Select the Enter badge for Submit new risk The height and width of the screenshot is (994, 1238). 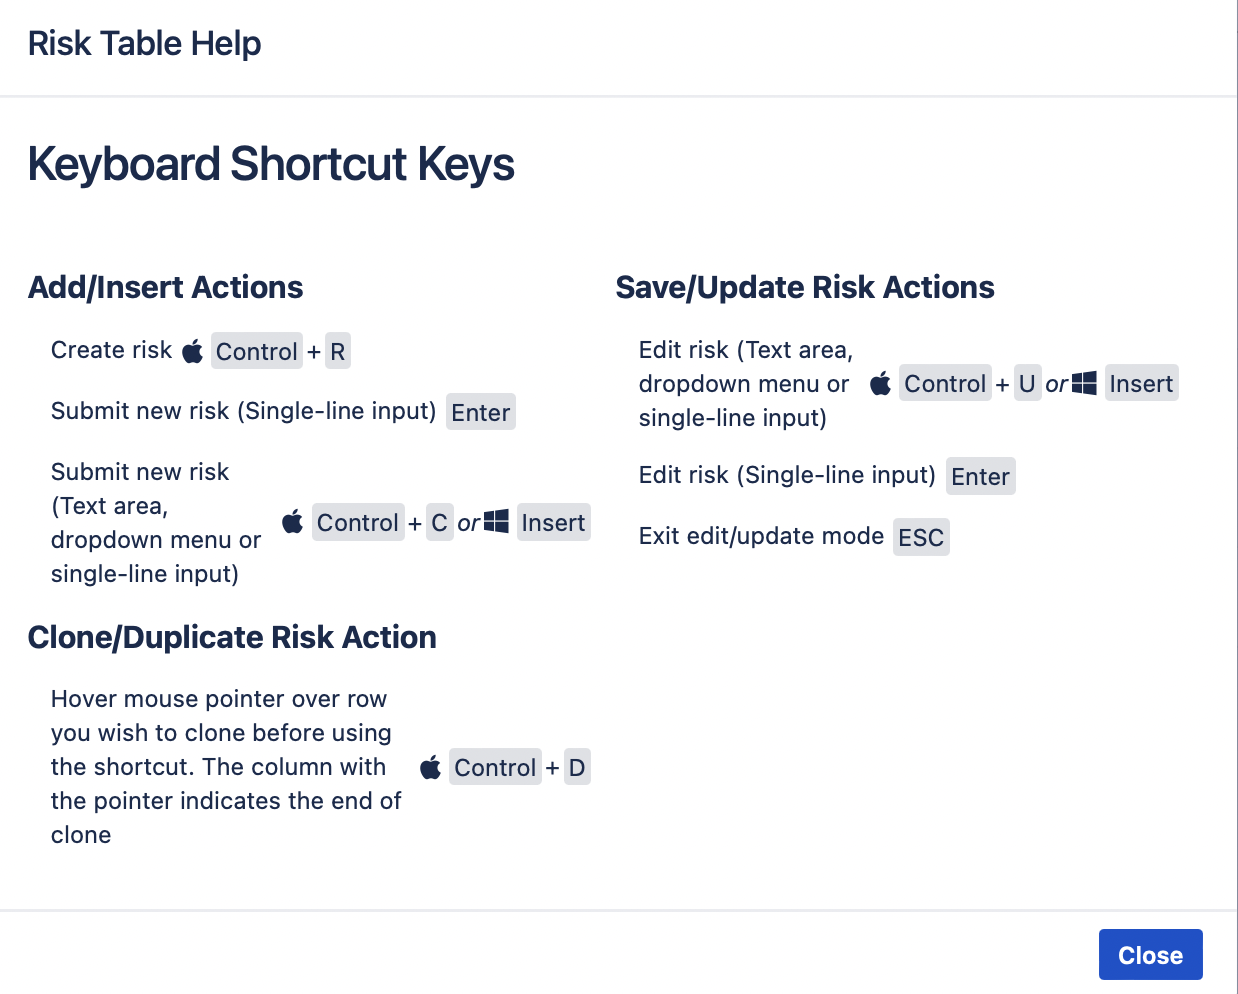click(480, 412)
